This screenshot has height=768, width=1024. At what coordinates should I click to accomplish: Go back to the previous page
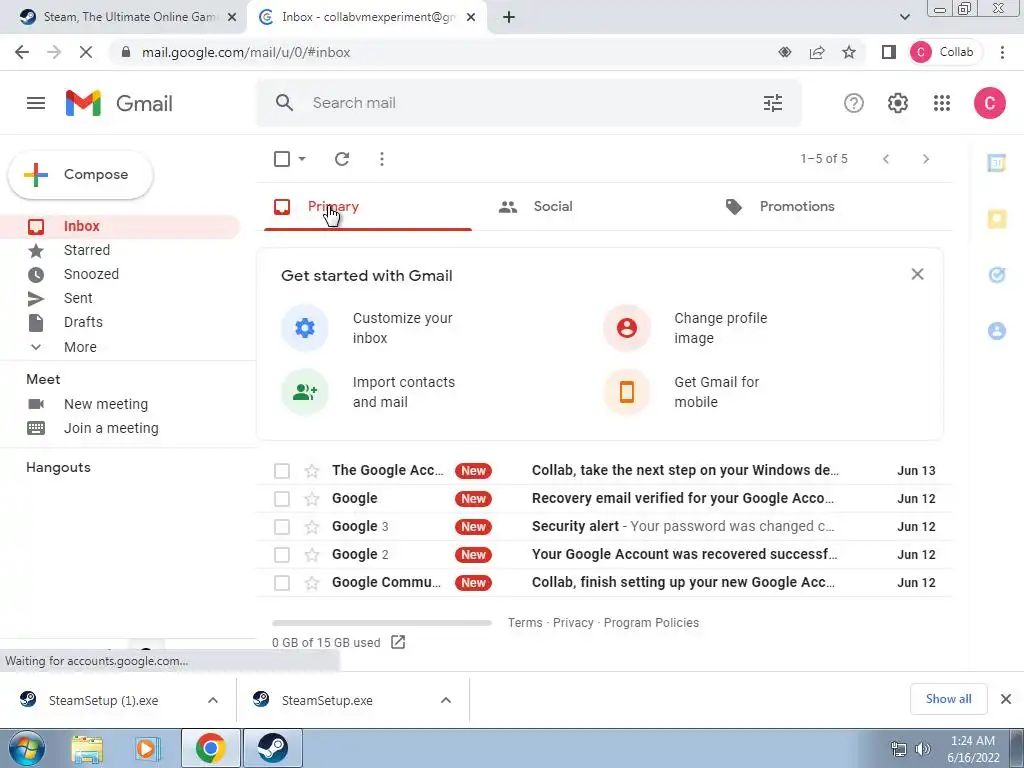(x=22, y=52)
